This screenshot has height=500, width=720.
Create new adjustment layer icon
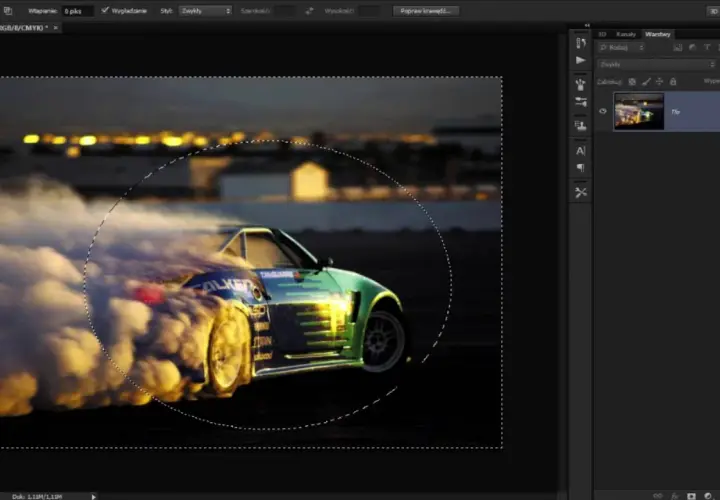[708, 496]
